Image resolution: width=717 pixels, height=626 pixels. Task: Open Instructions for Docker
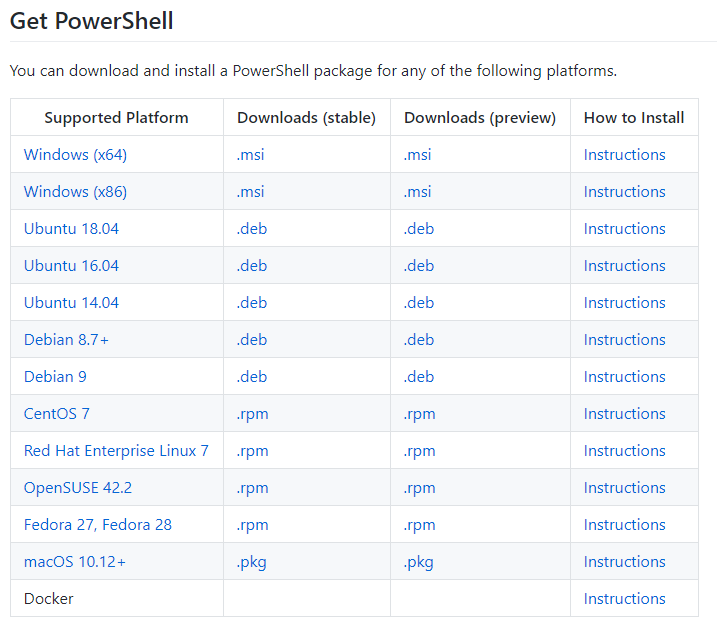point(625,599)
